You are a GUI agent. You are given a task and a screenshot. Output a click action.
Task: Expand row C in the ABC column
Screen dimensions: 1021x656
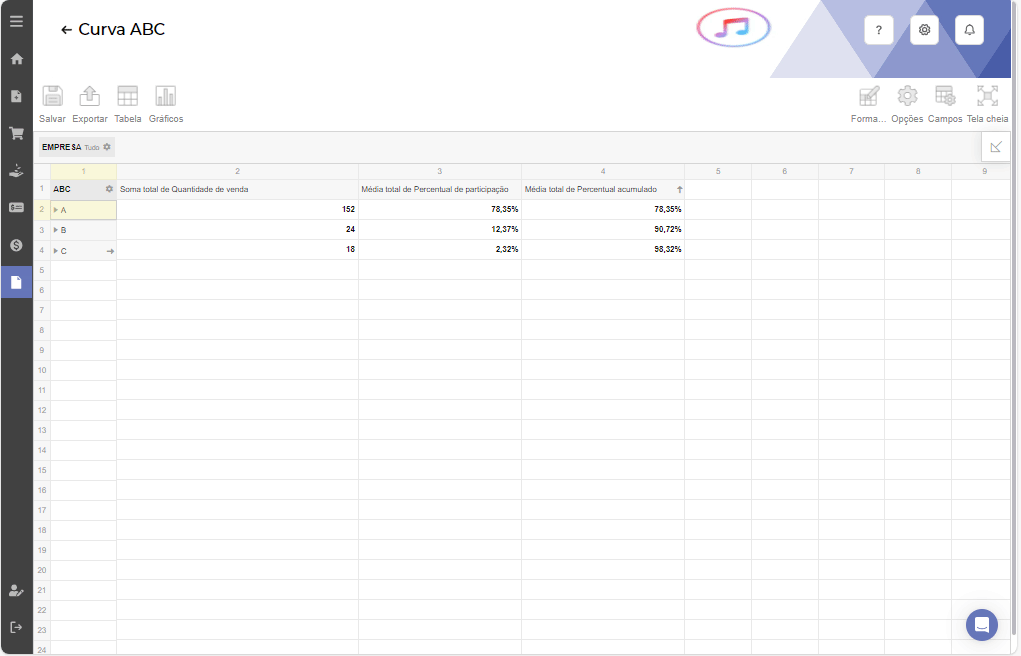pyautogui.click(x=56, y=250)
